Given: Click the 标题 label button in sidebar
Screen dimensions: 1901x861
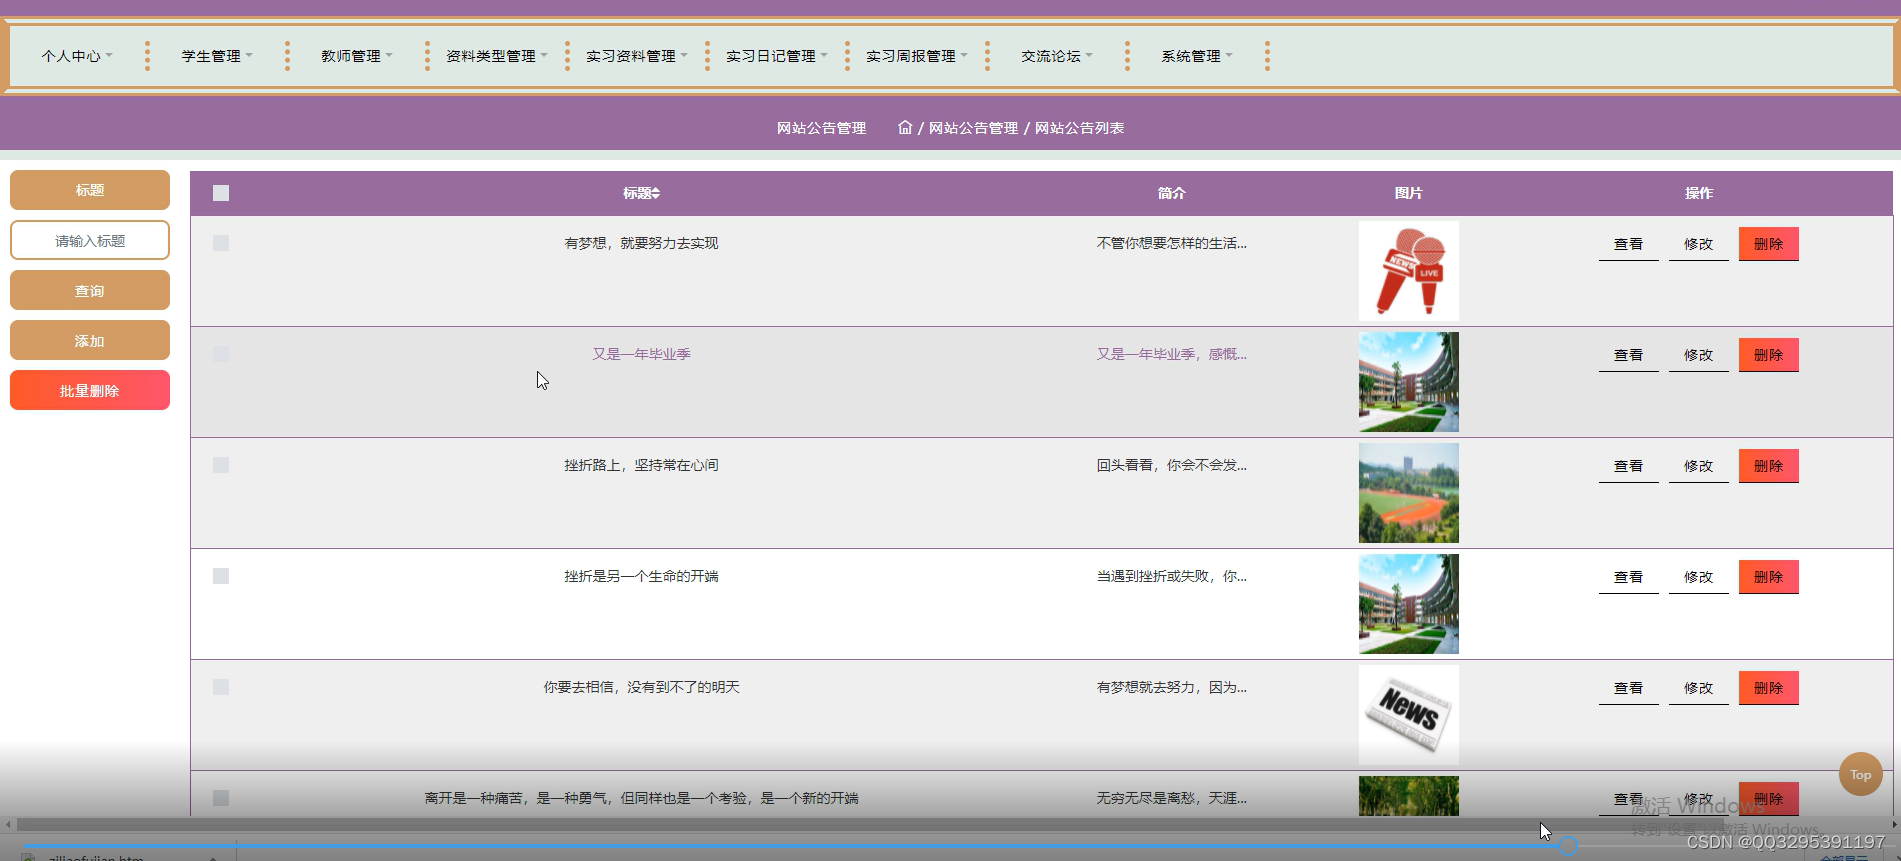Looking at the screenshot, I should tap(90, 190).
